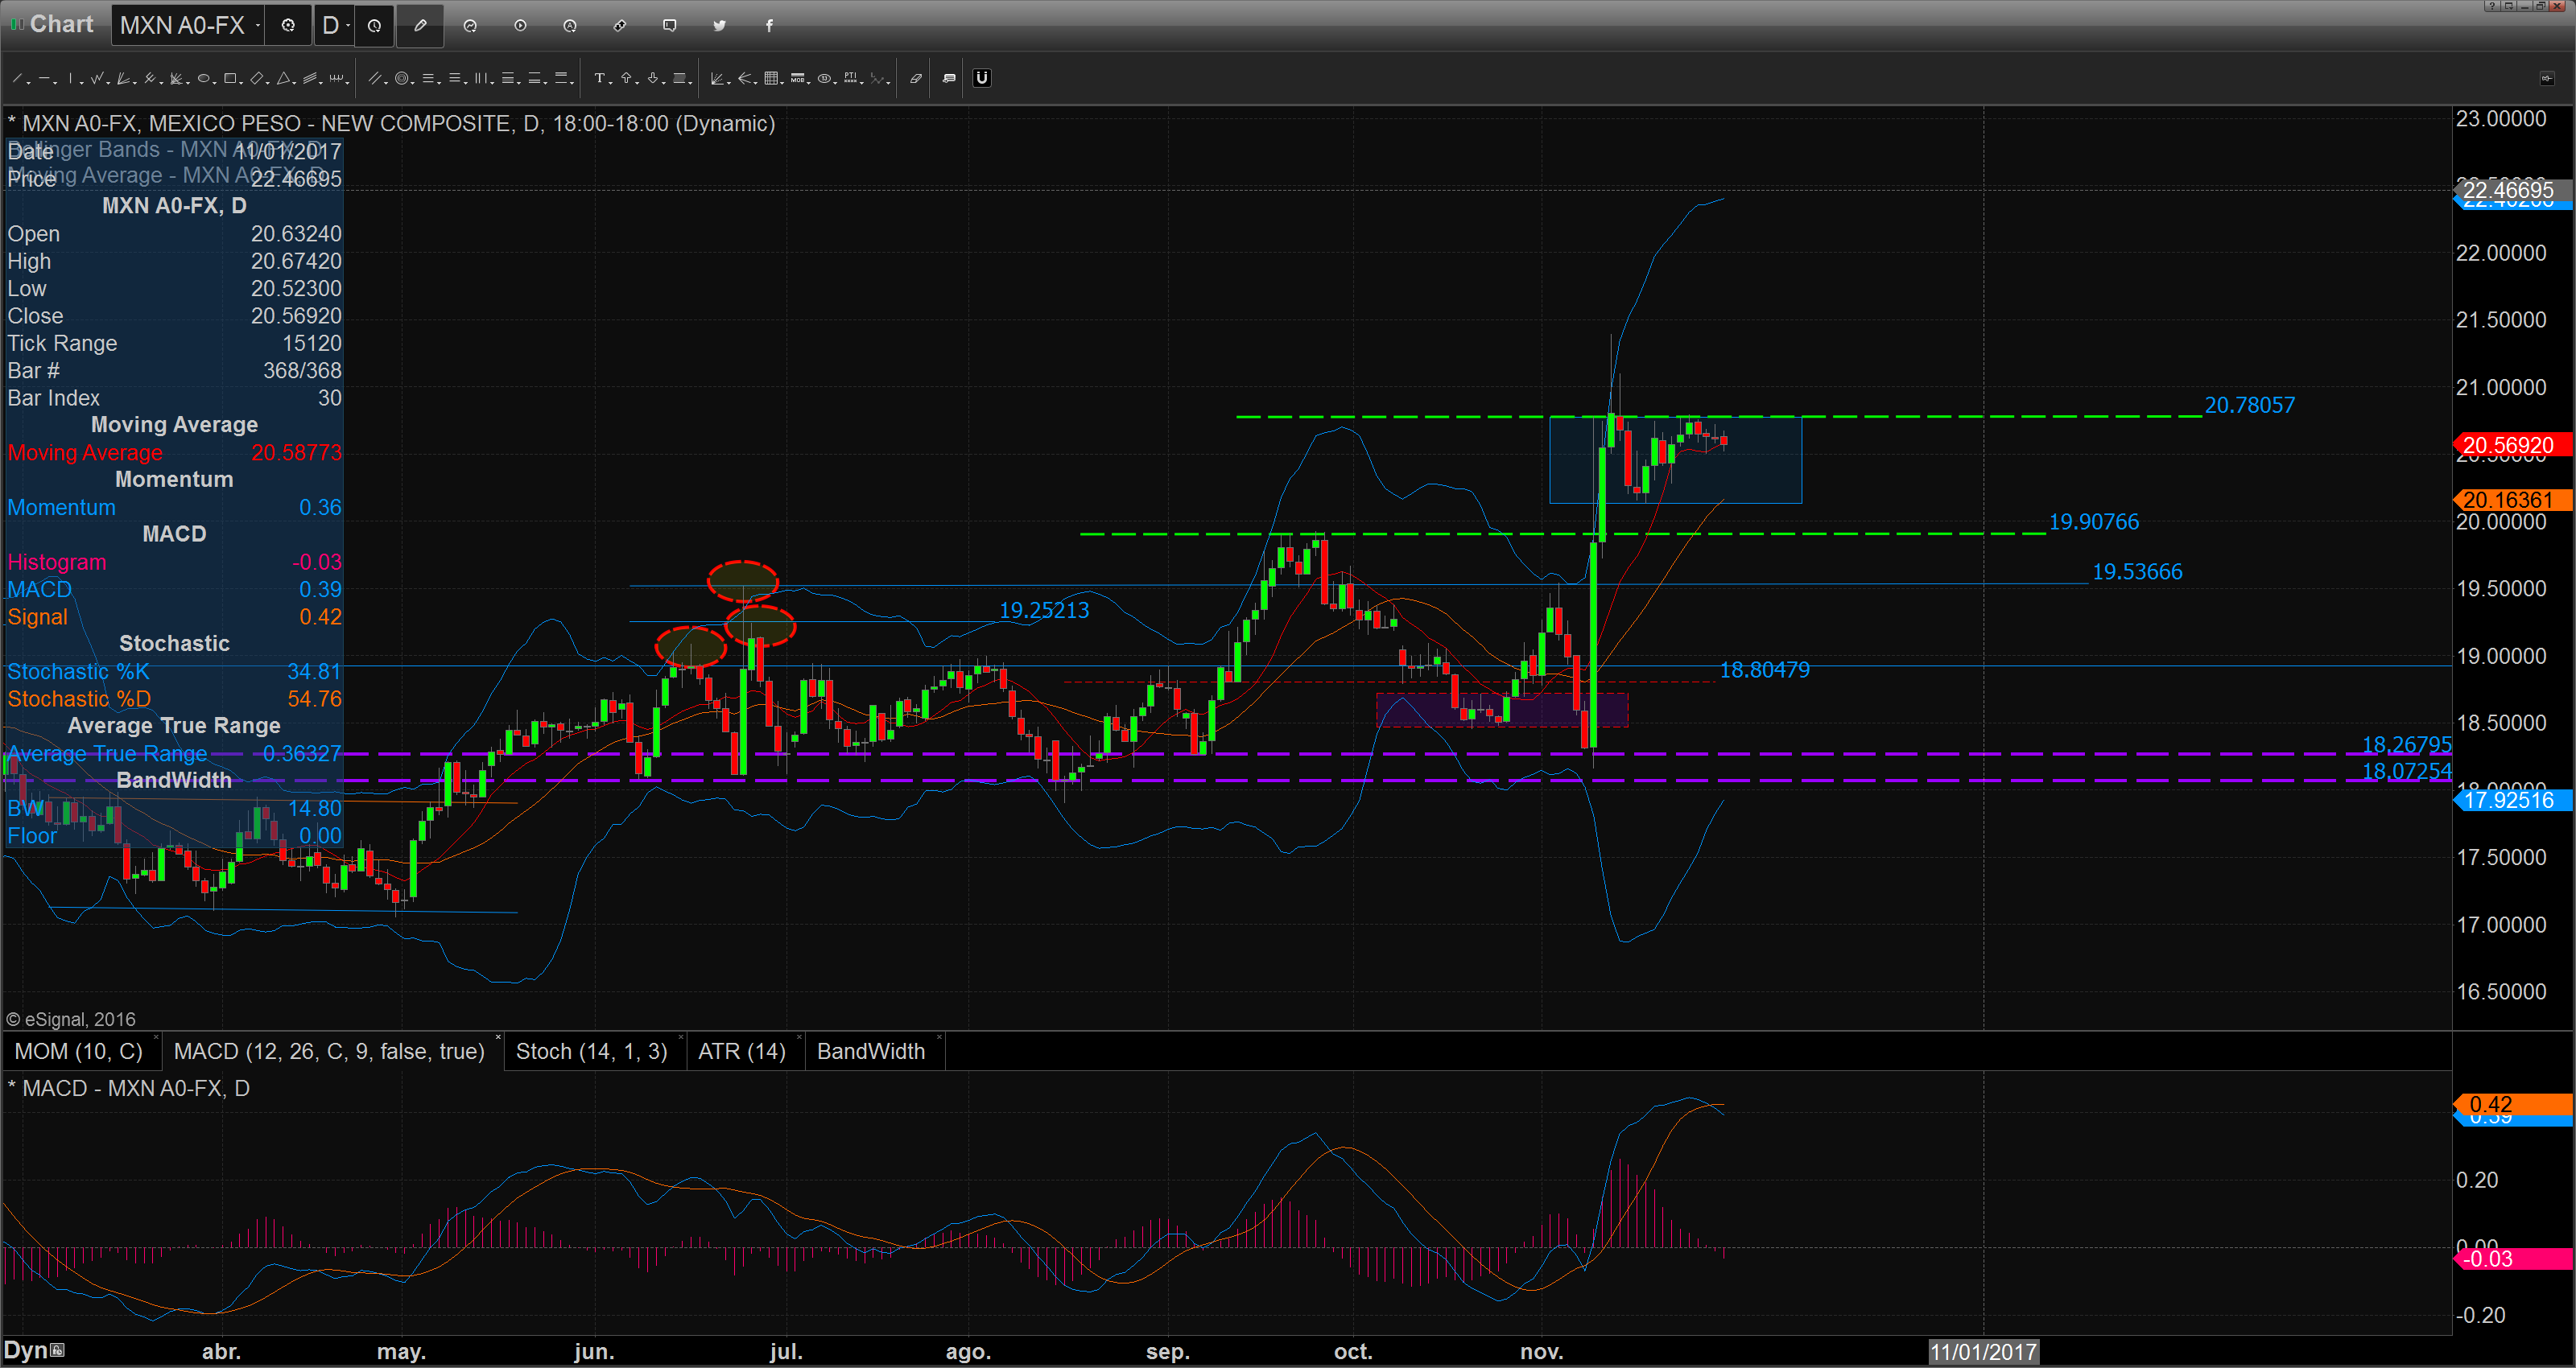Click the eraser remove-drawings icon
This screenshot has height=1368, width=2576.
coord(916,78)
